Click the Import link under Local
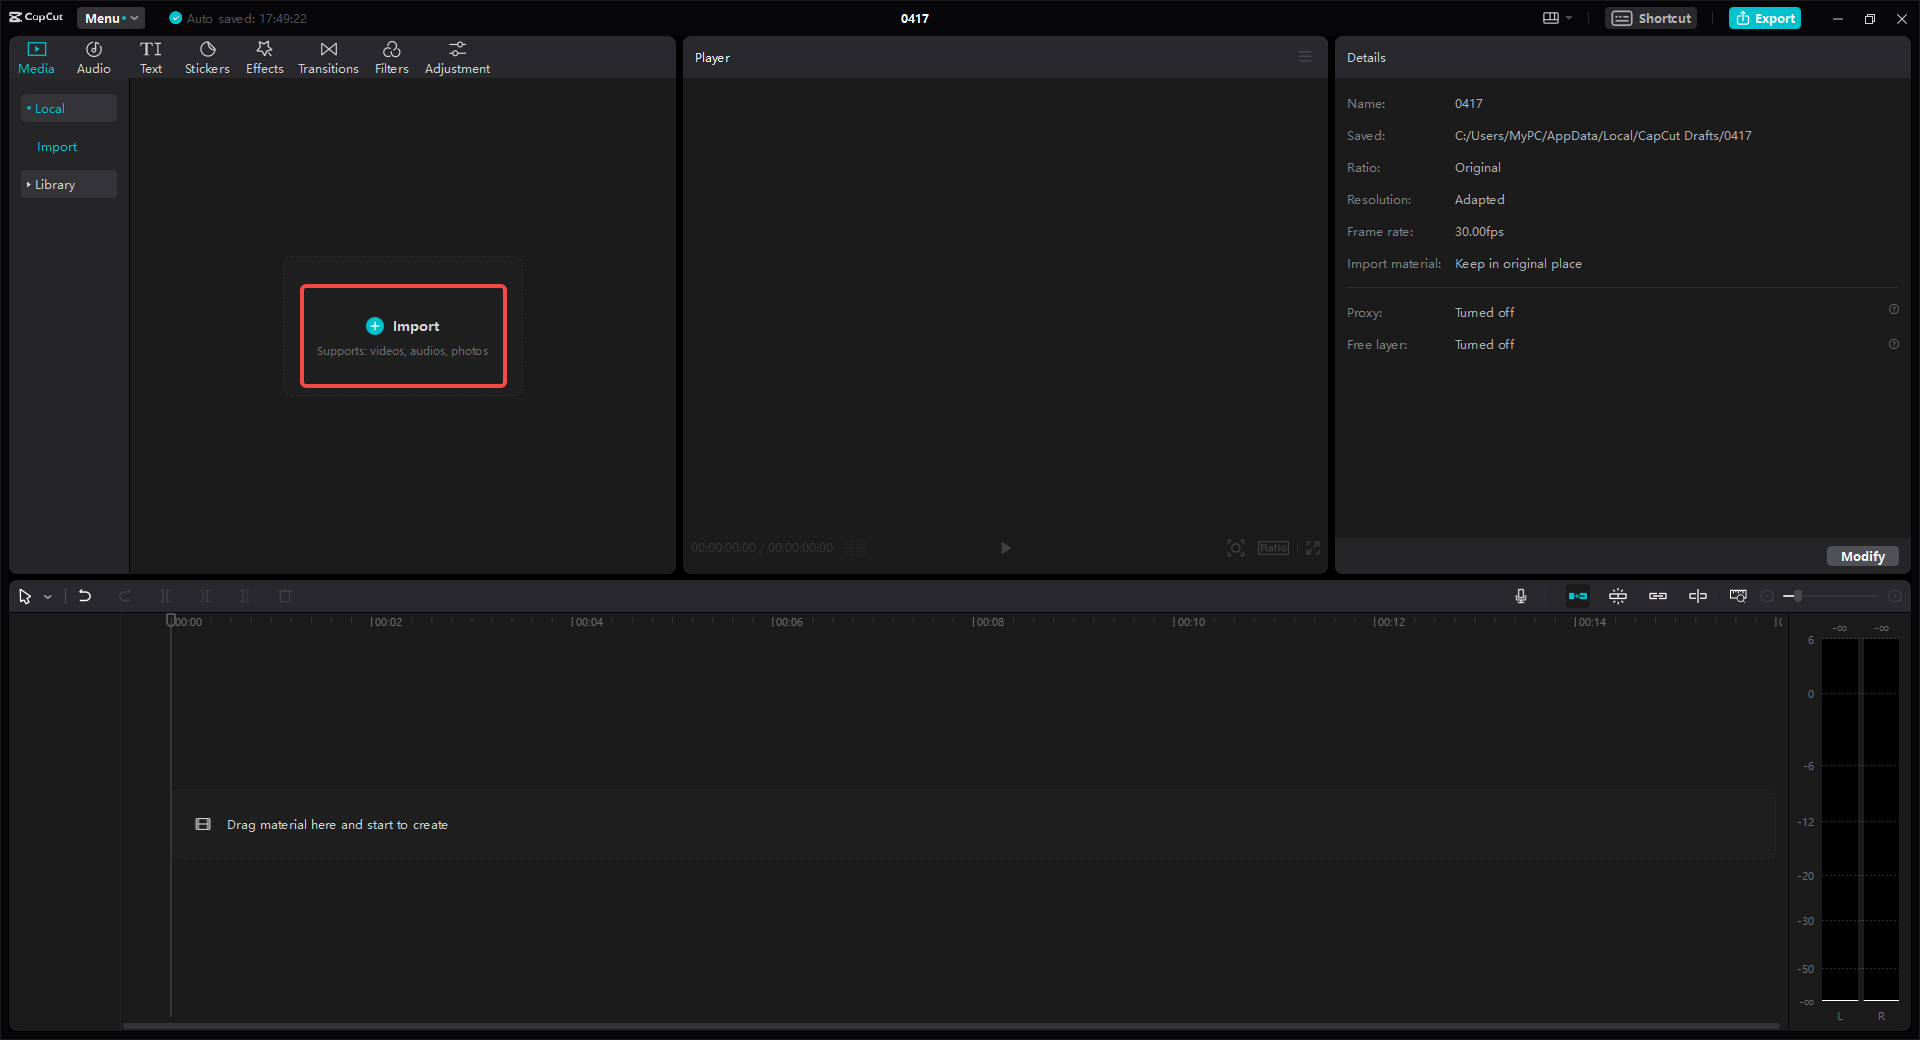This screenshot has height=1040, width=1920. click(57, 147)
